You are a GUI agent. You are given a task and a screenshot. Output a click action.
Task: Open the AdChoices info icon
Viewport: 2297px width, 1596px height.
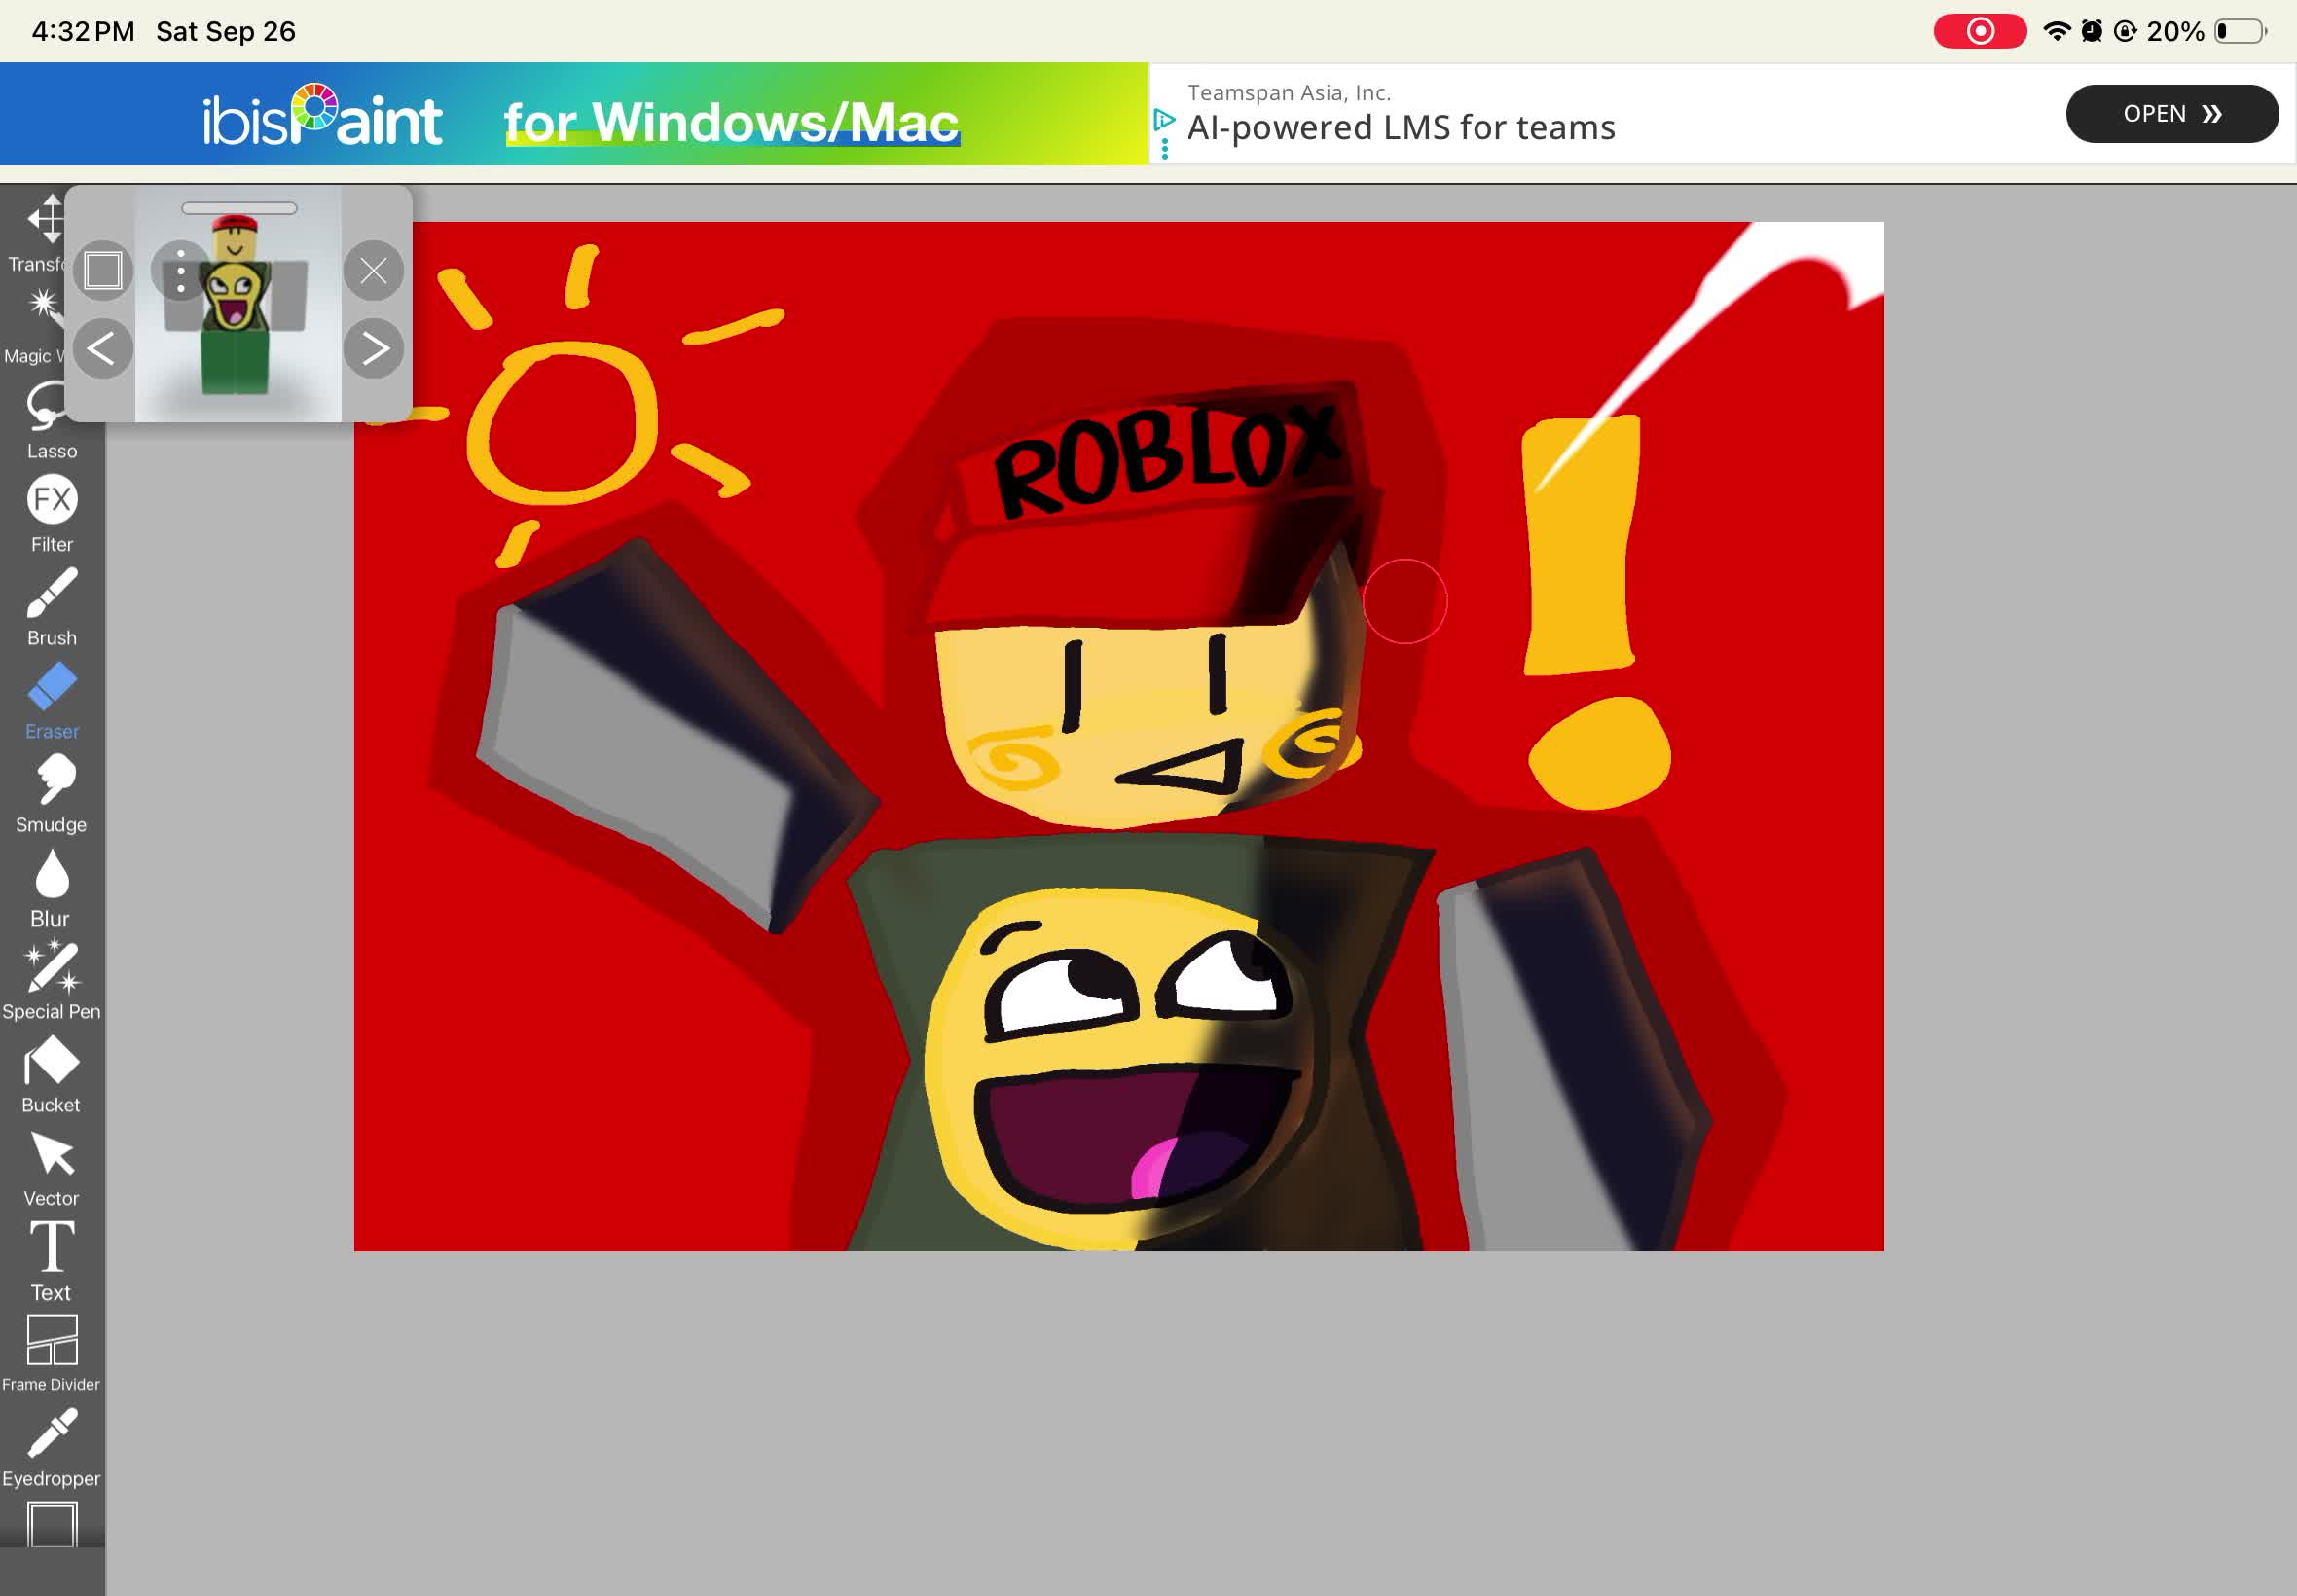pyautogui.click(x=1164, y=120)
